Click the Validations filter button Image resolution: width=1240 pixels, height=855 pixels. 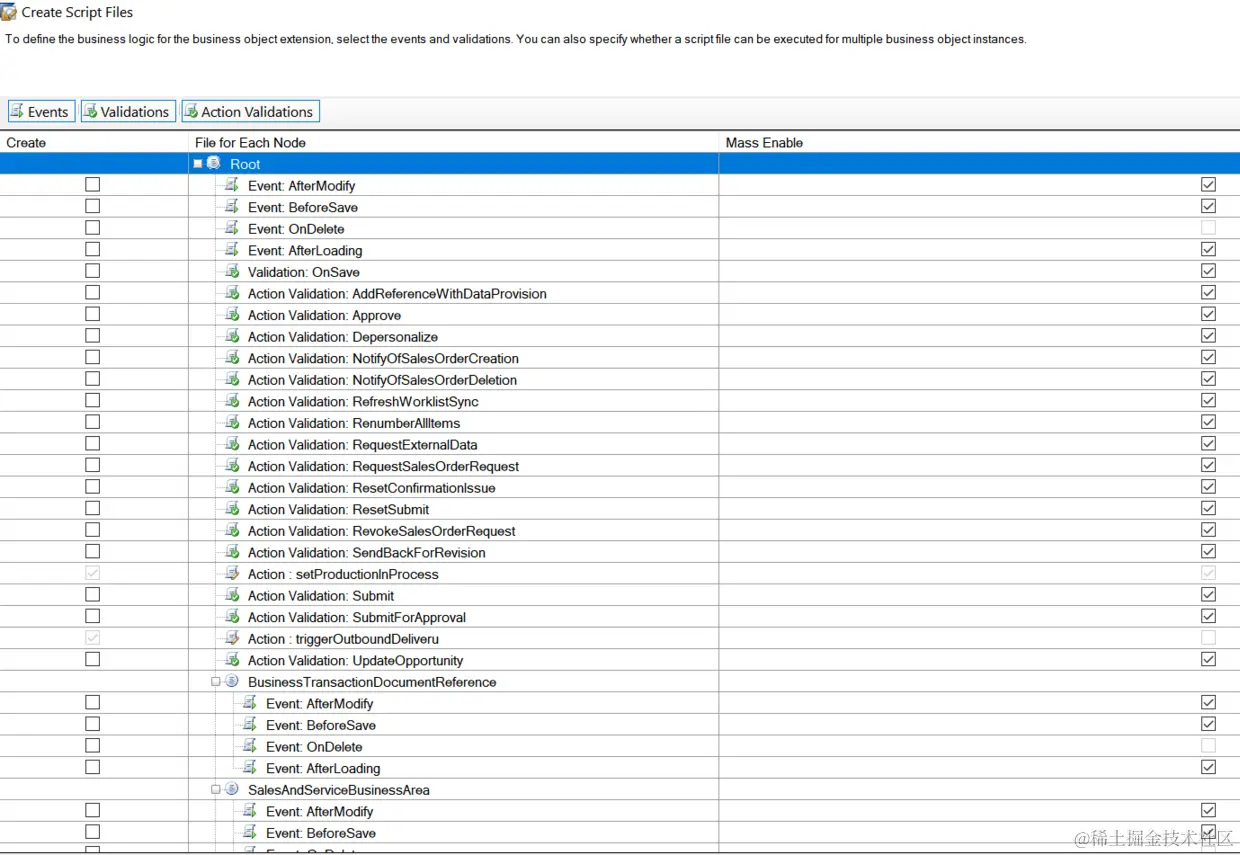tap(127, 112)
